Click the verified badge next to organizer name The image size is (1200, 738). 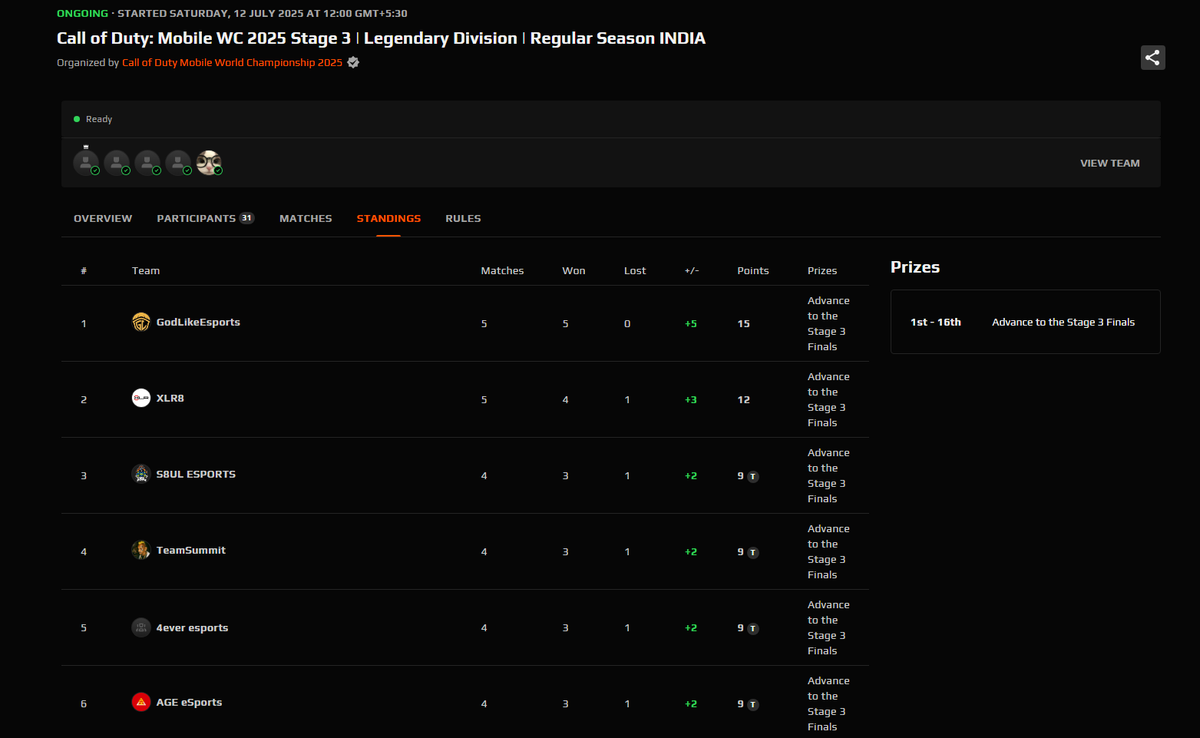[353, 62]
